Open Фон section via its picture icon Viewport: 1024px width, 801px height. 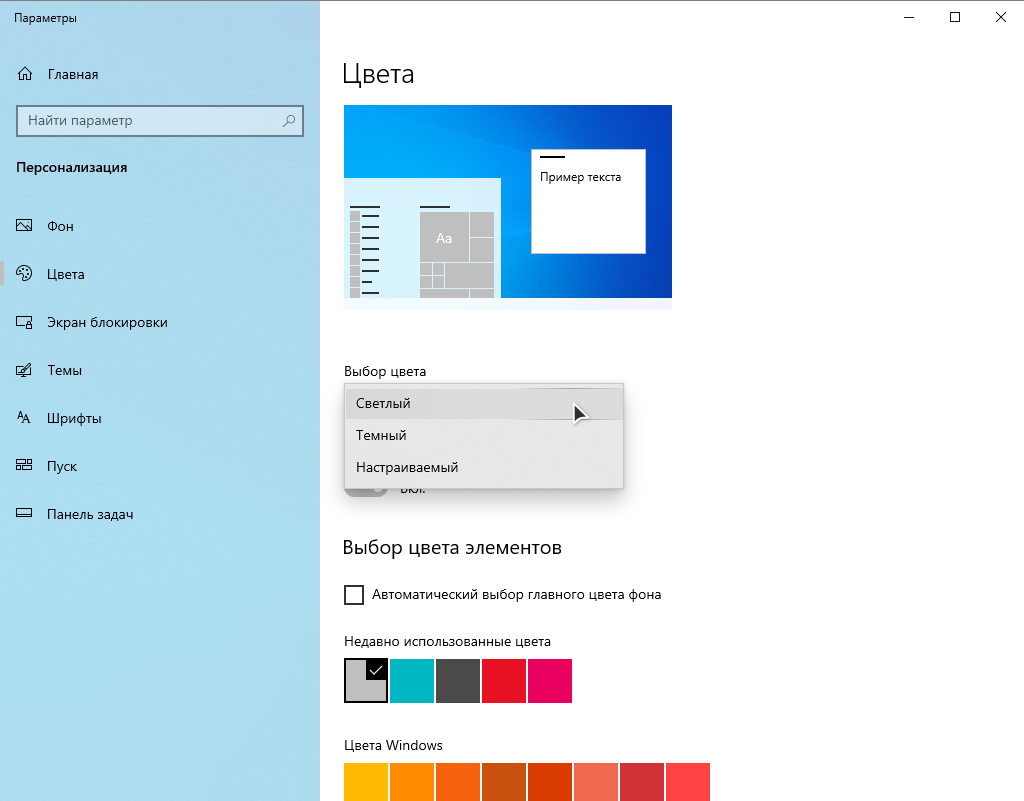pos(26,227)
